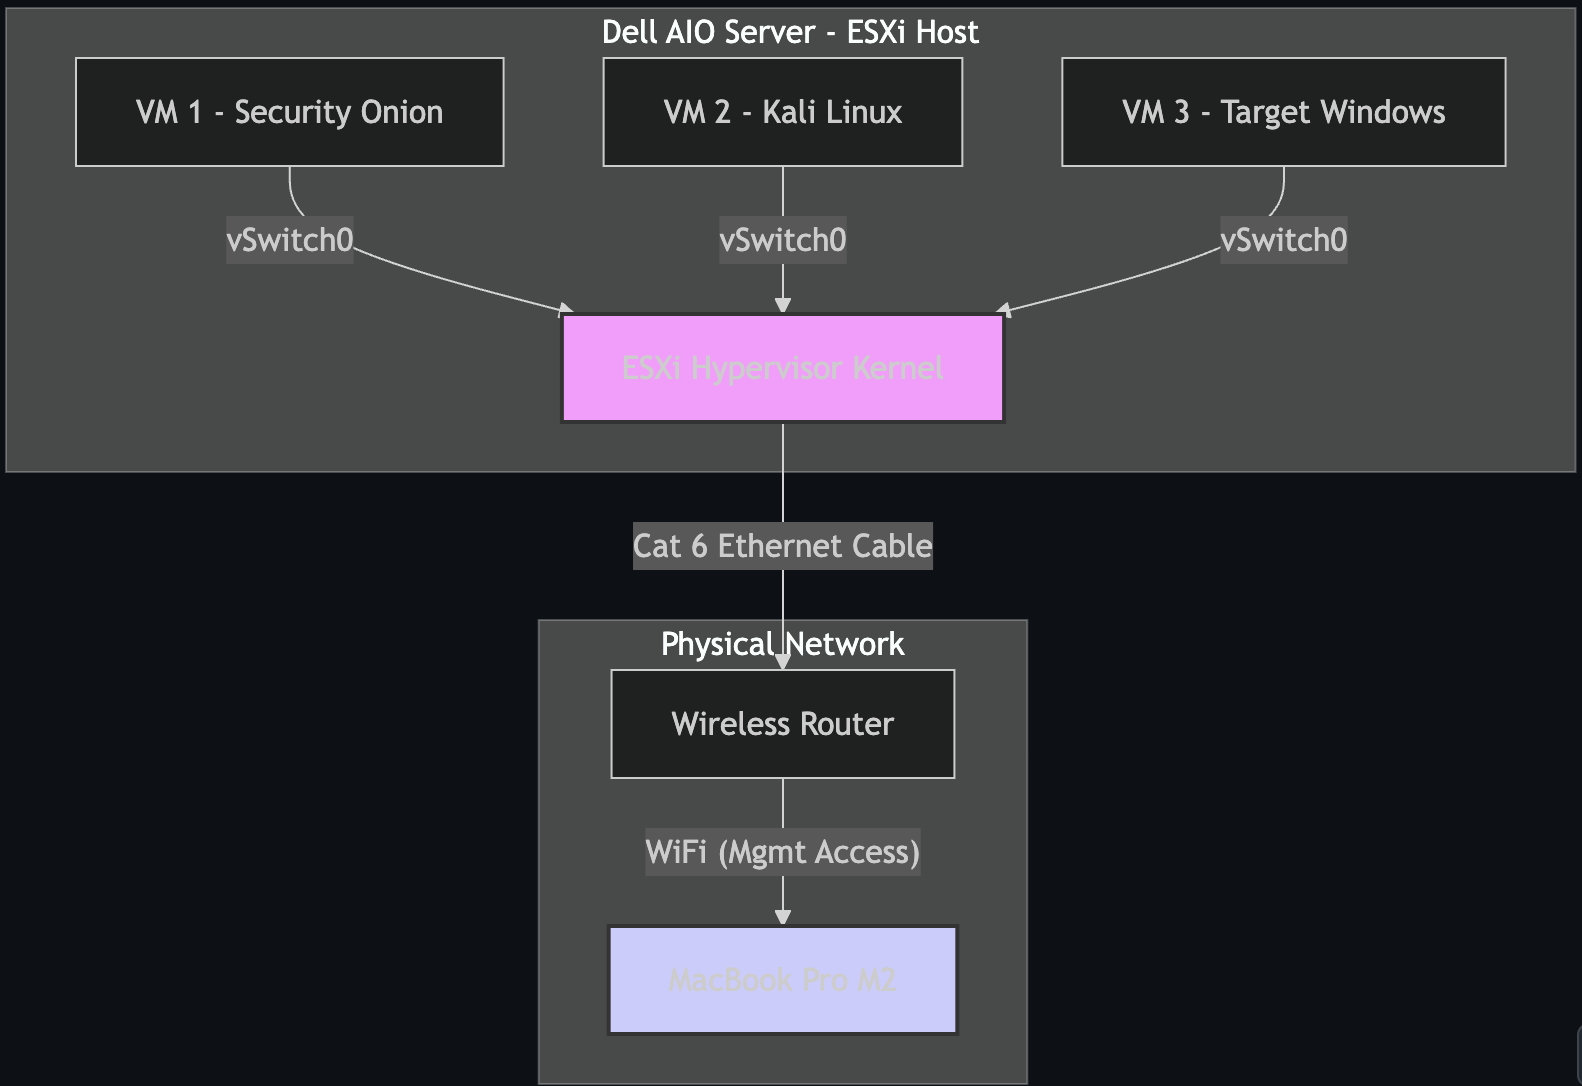Screen dimensions: 1582x1086
Task: Click arrowhead entering ESXi Kernel from Kali Linux
Action: click(782, 305)
